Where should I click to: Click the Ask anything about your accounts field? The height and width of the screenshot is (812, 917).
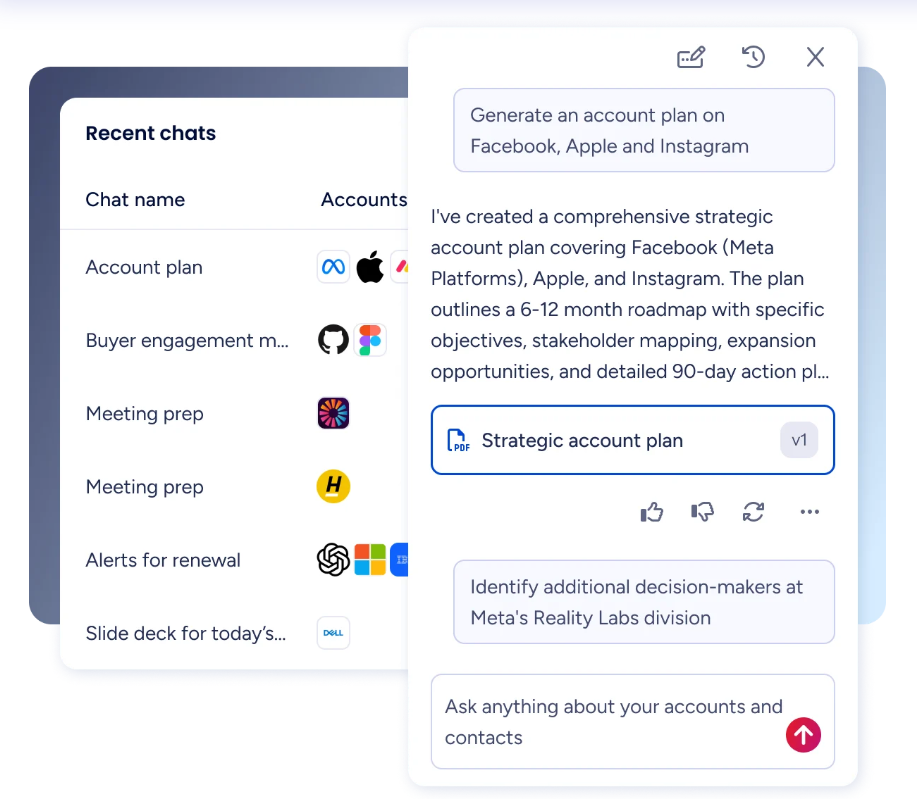point(633,721)
